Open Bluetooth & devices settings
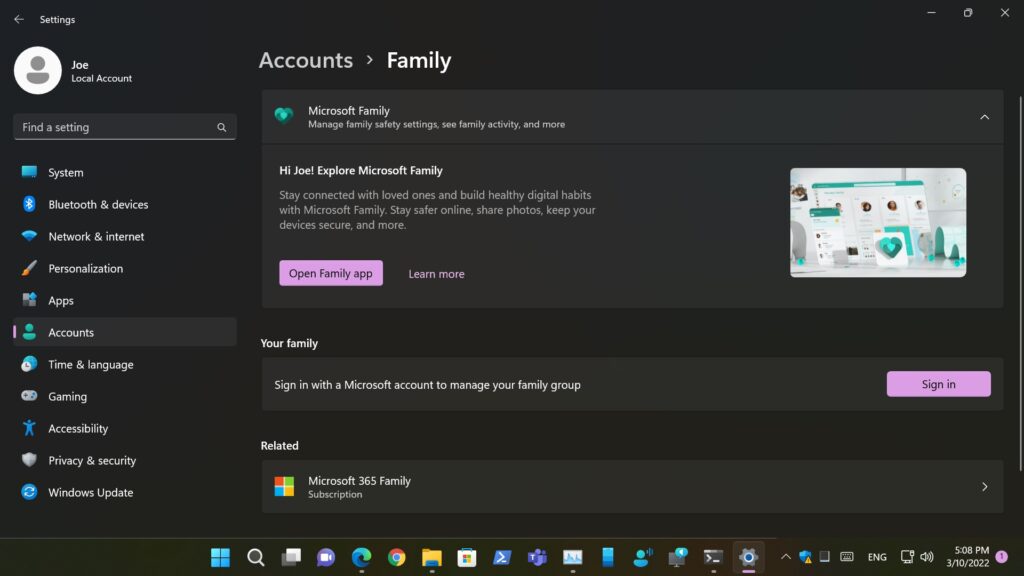This screenshot has height=576, width=1024. tap(98, 204)
